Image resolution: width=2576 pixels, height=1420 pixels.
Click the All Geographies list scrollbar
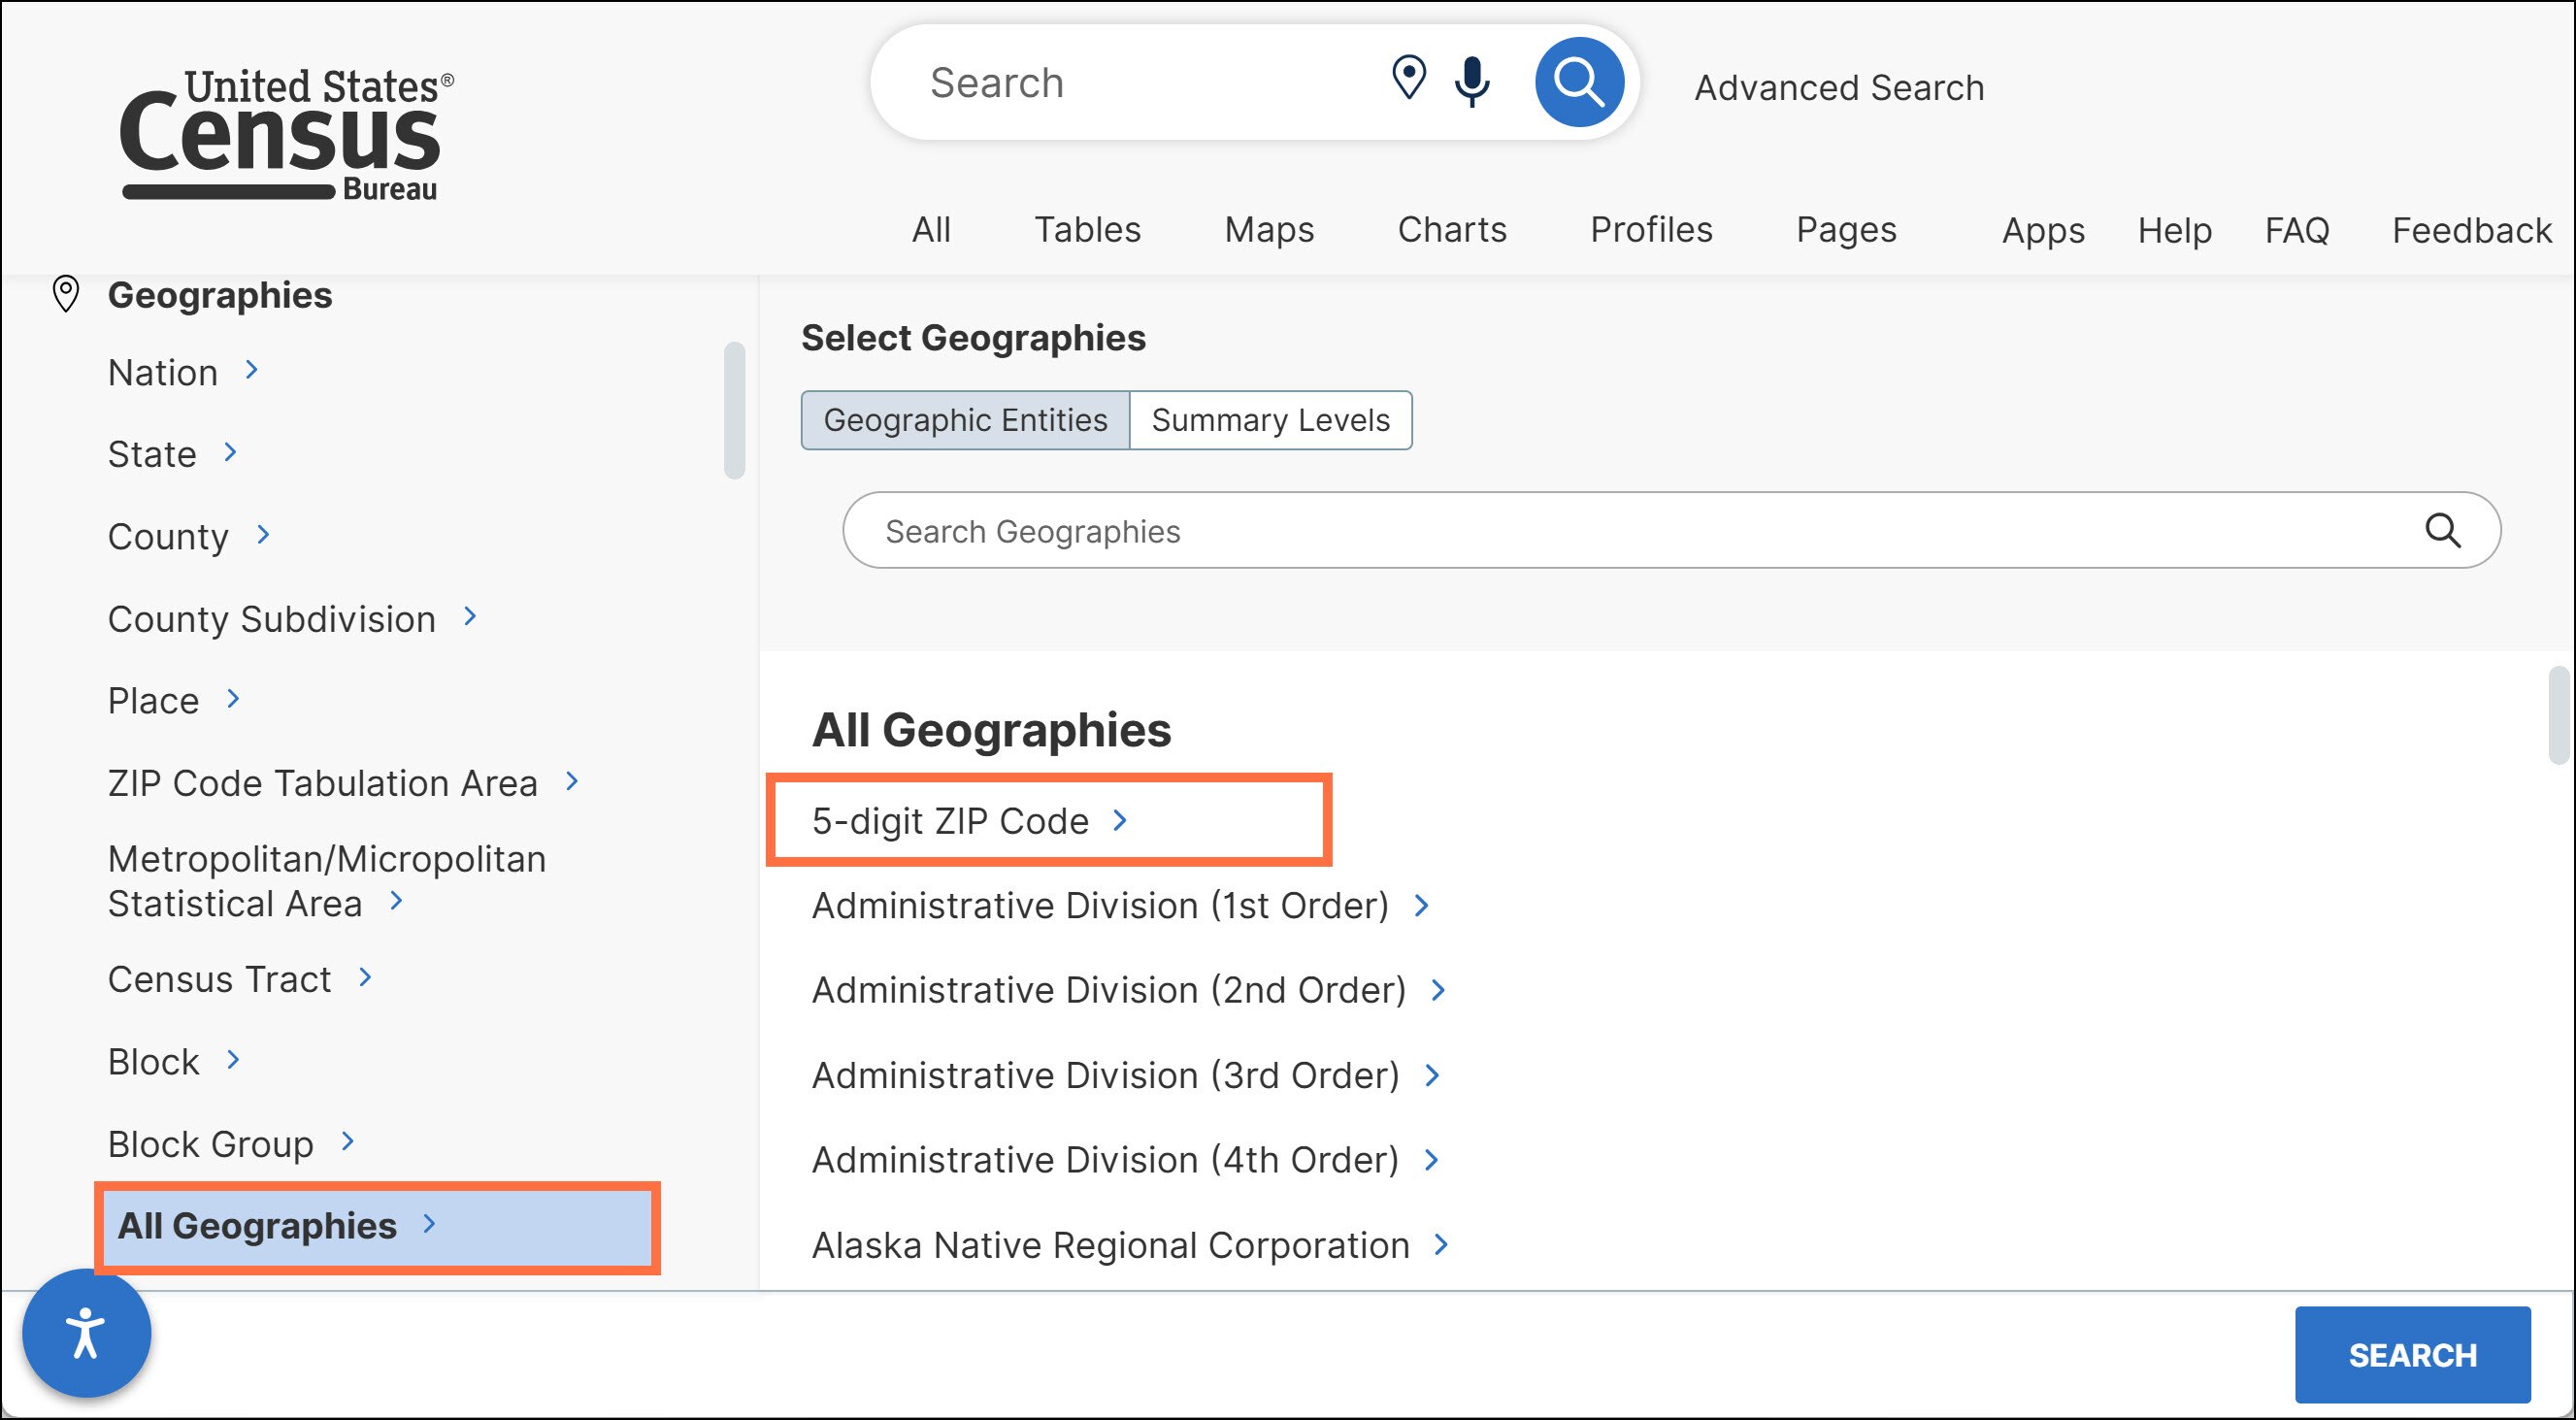coord(2560,716)
